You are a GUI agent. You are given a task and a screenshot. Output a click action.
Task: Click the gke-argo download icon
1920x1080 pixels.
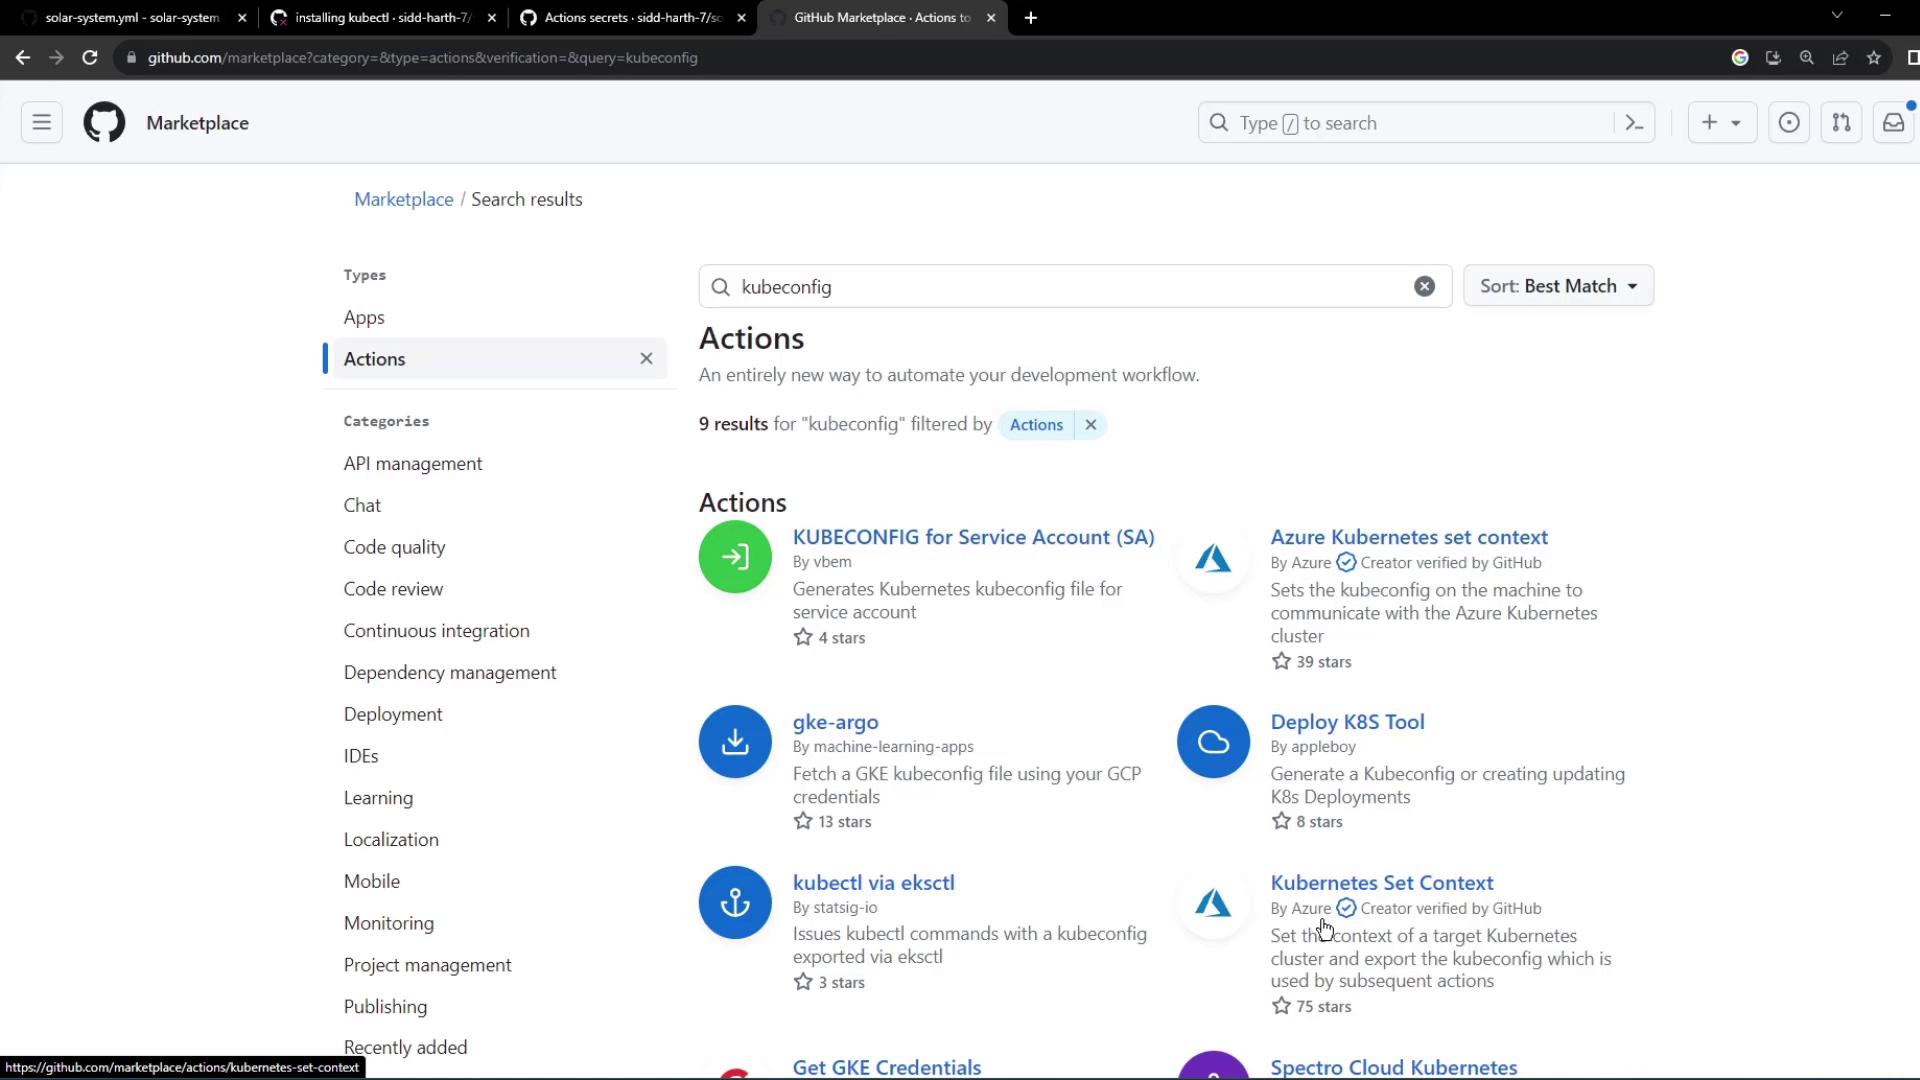click(735, 742)
